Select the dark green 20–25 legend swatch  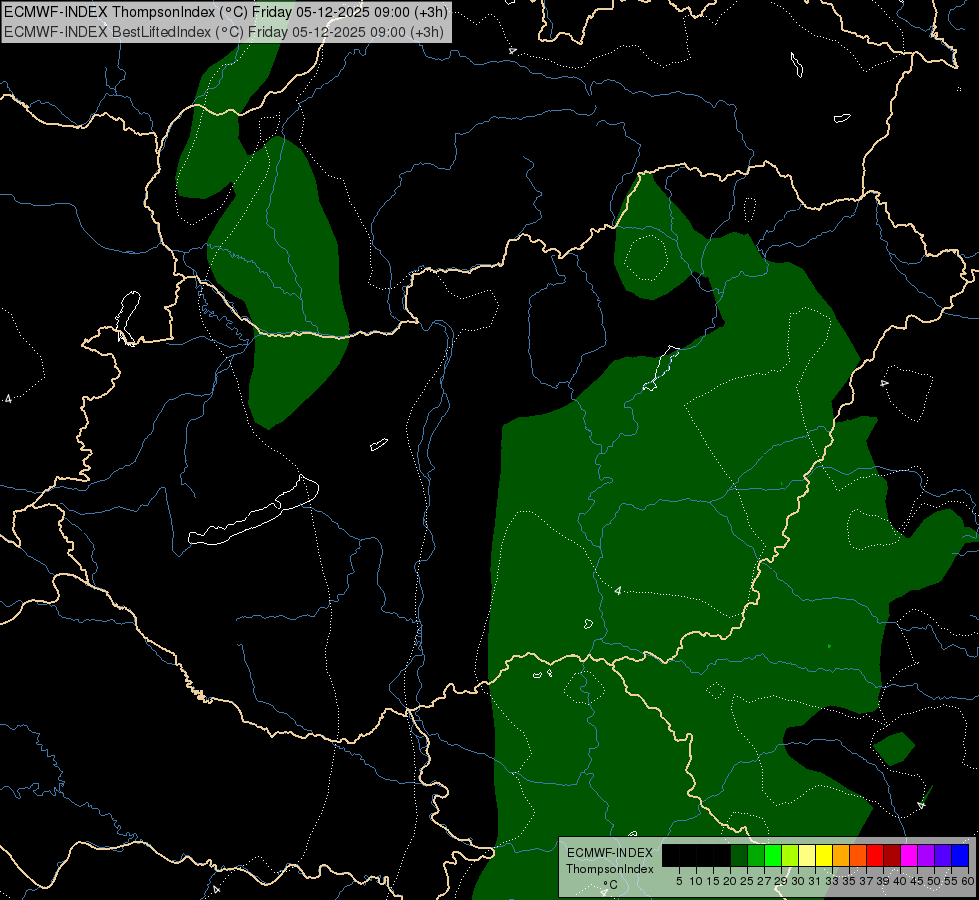pyautogui.click(x=739, y=855)
